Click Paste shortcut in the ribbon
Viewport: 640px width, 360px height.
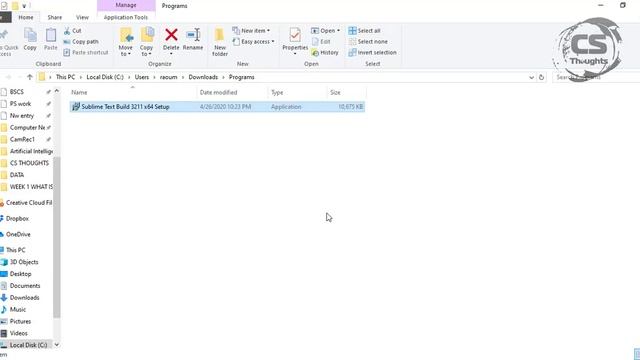(86, 53)
